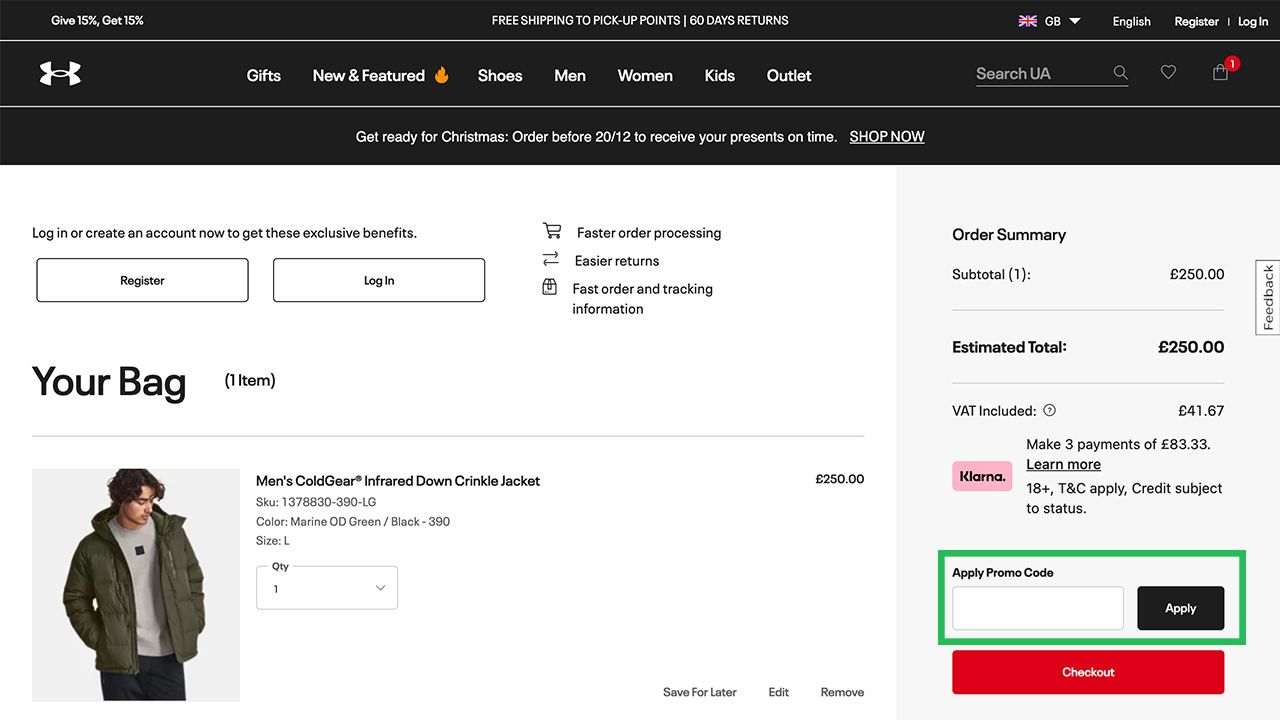Click the fire icon beside New & Featured
This screenshot has height=720, width=1280.
(441, 75)
